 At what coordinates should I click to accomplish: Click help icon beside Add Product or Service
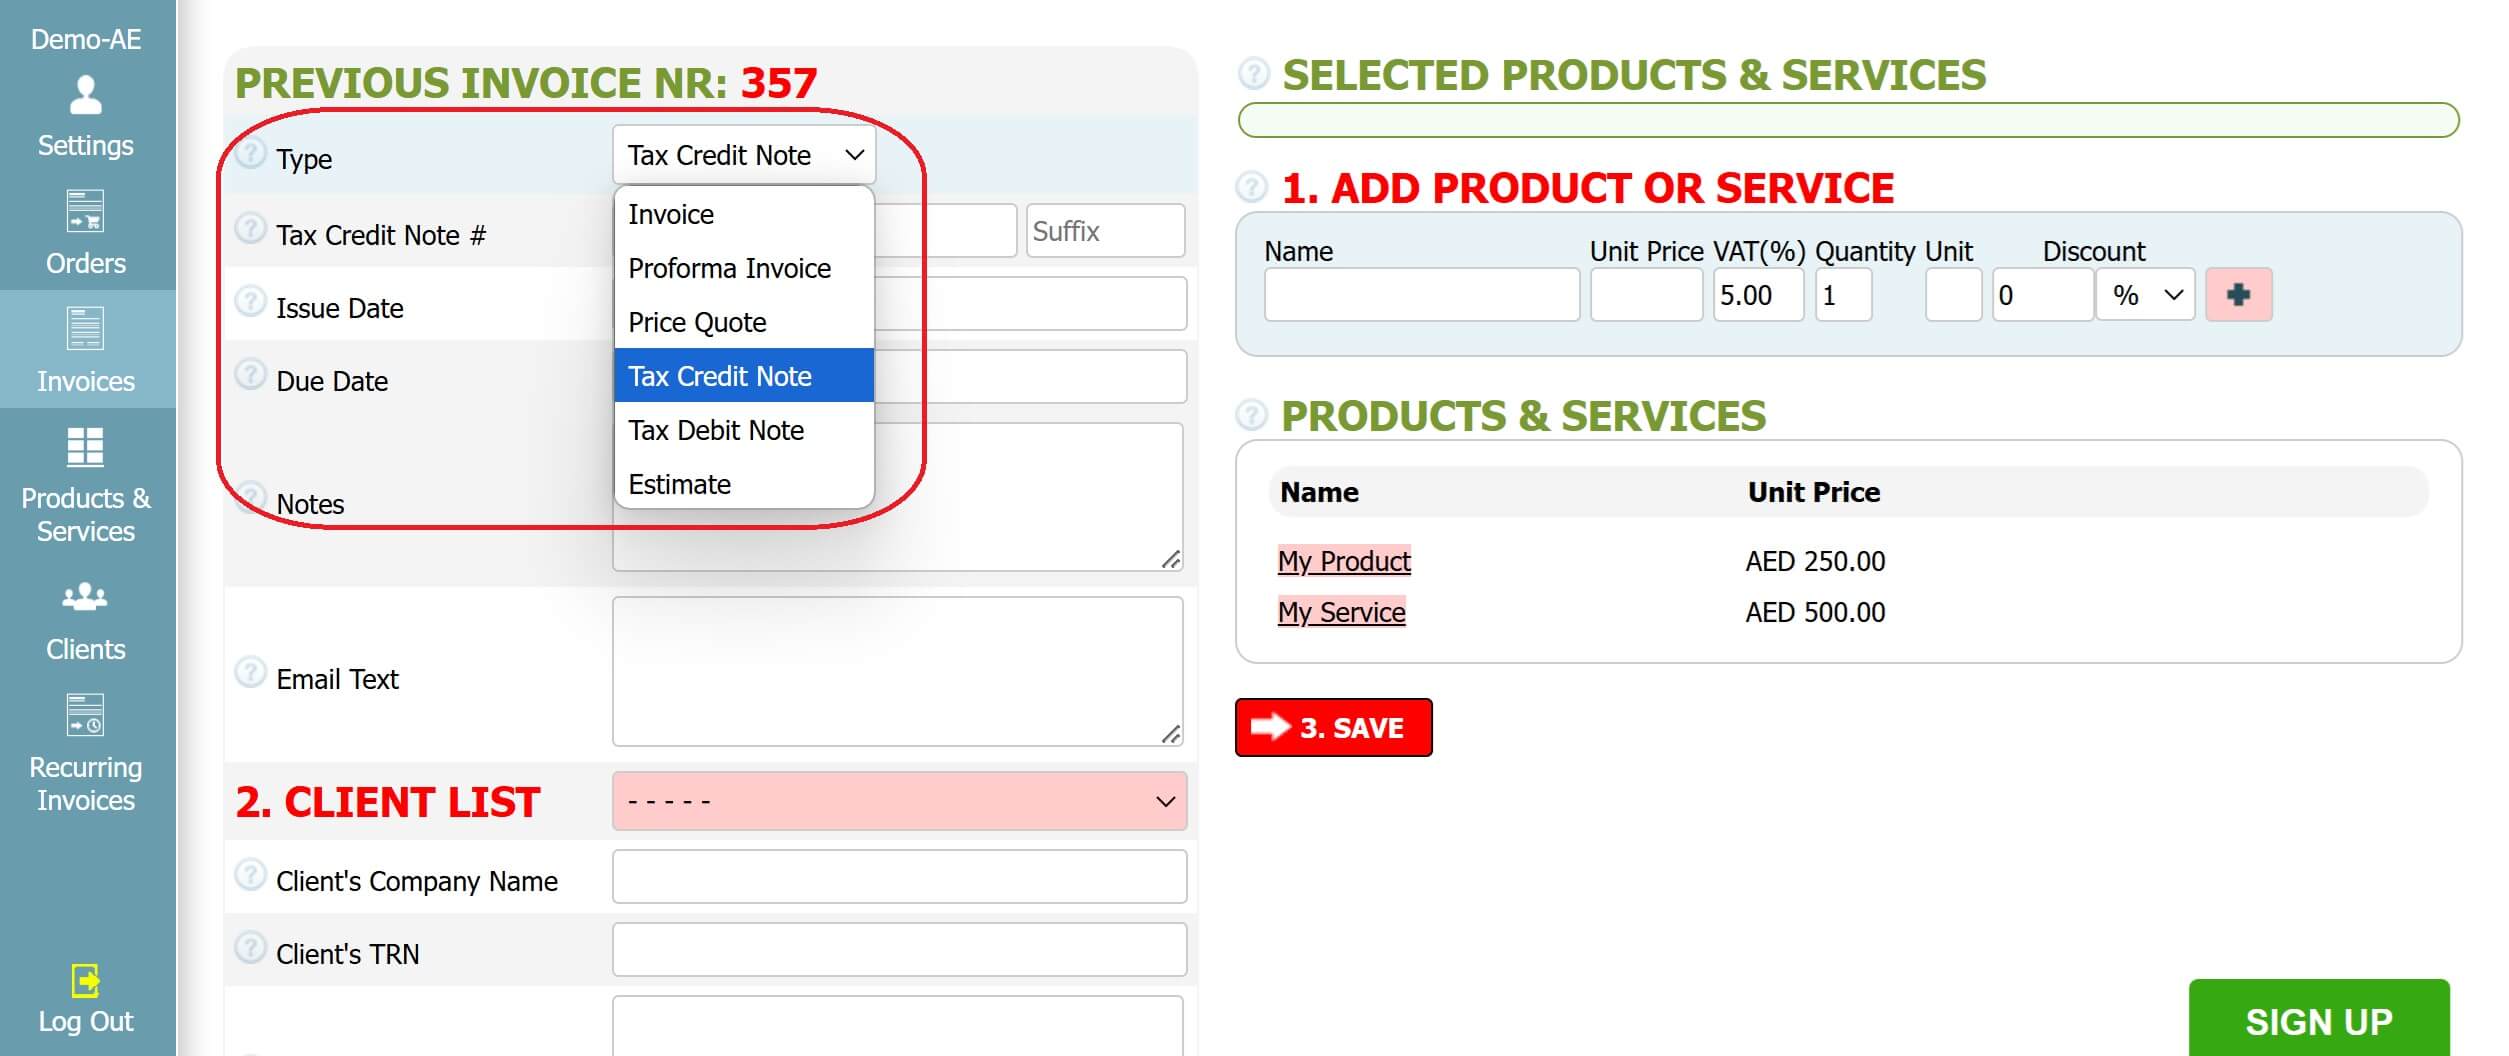tap(1251, 187)
